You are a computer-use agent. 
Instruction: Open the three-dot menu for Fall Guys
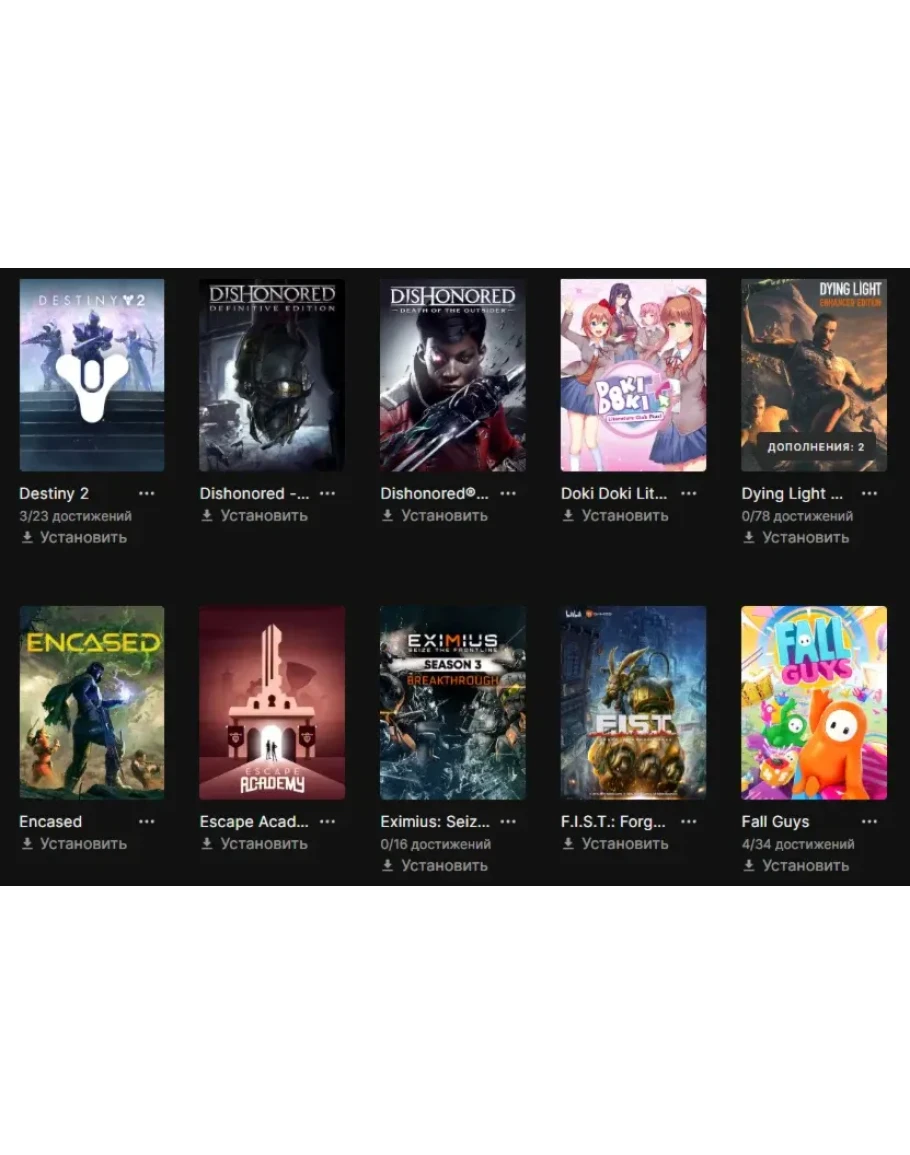(x=869, y=821)
